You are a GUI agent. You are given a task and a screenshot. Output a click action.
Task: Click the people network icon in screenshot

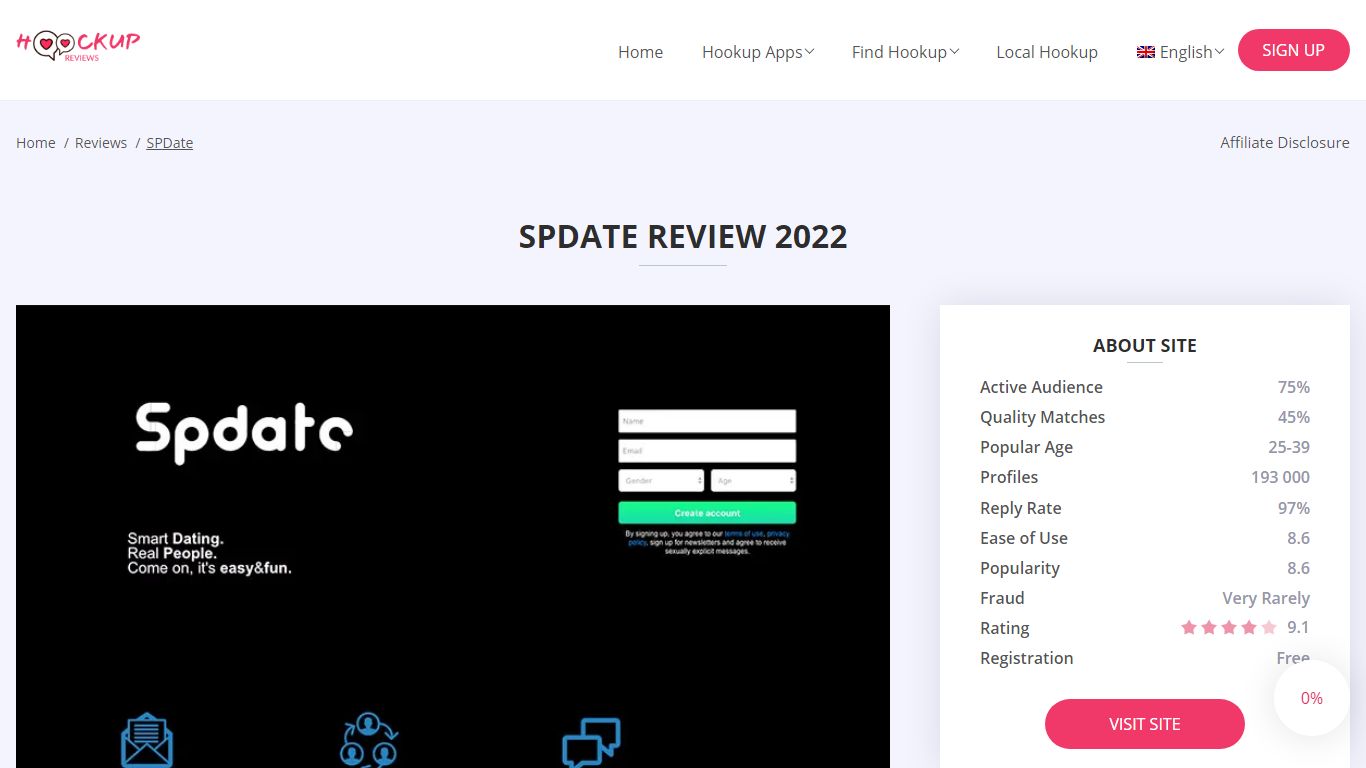tap(369, 740)
